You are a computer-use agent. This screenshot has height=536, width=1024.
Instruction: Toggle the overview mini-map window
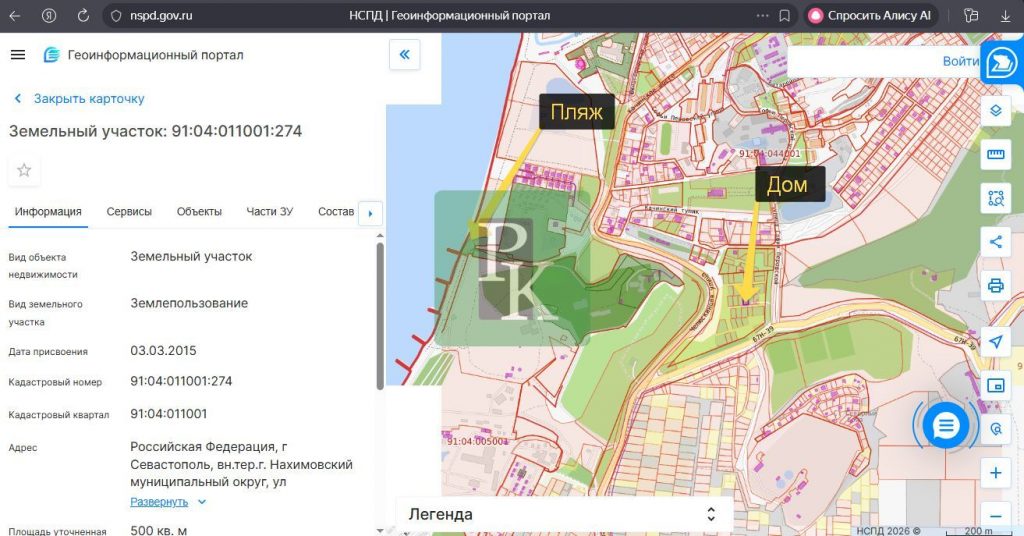click(995, 385)
